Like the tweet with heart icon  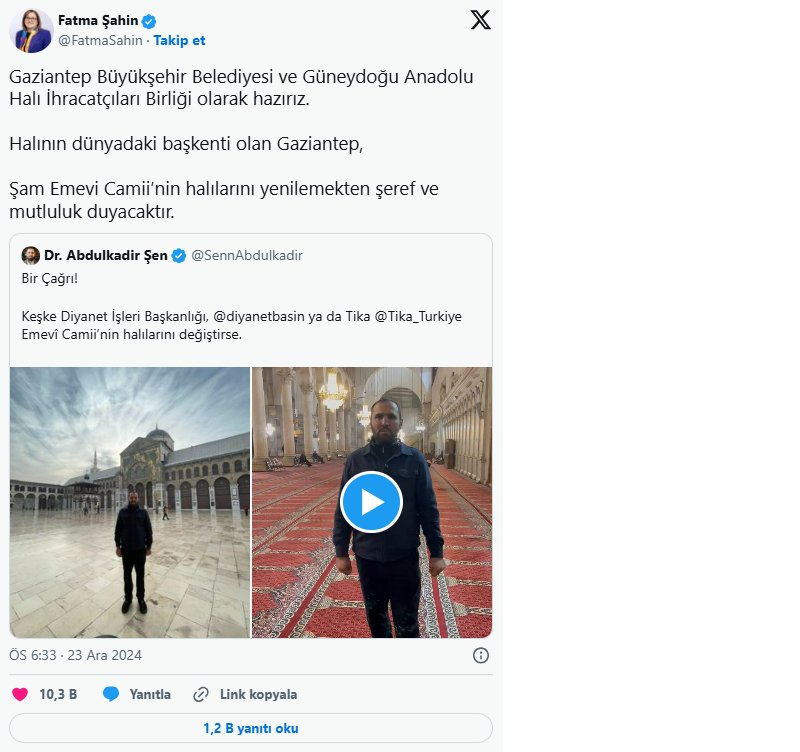(x=20, y=694)
